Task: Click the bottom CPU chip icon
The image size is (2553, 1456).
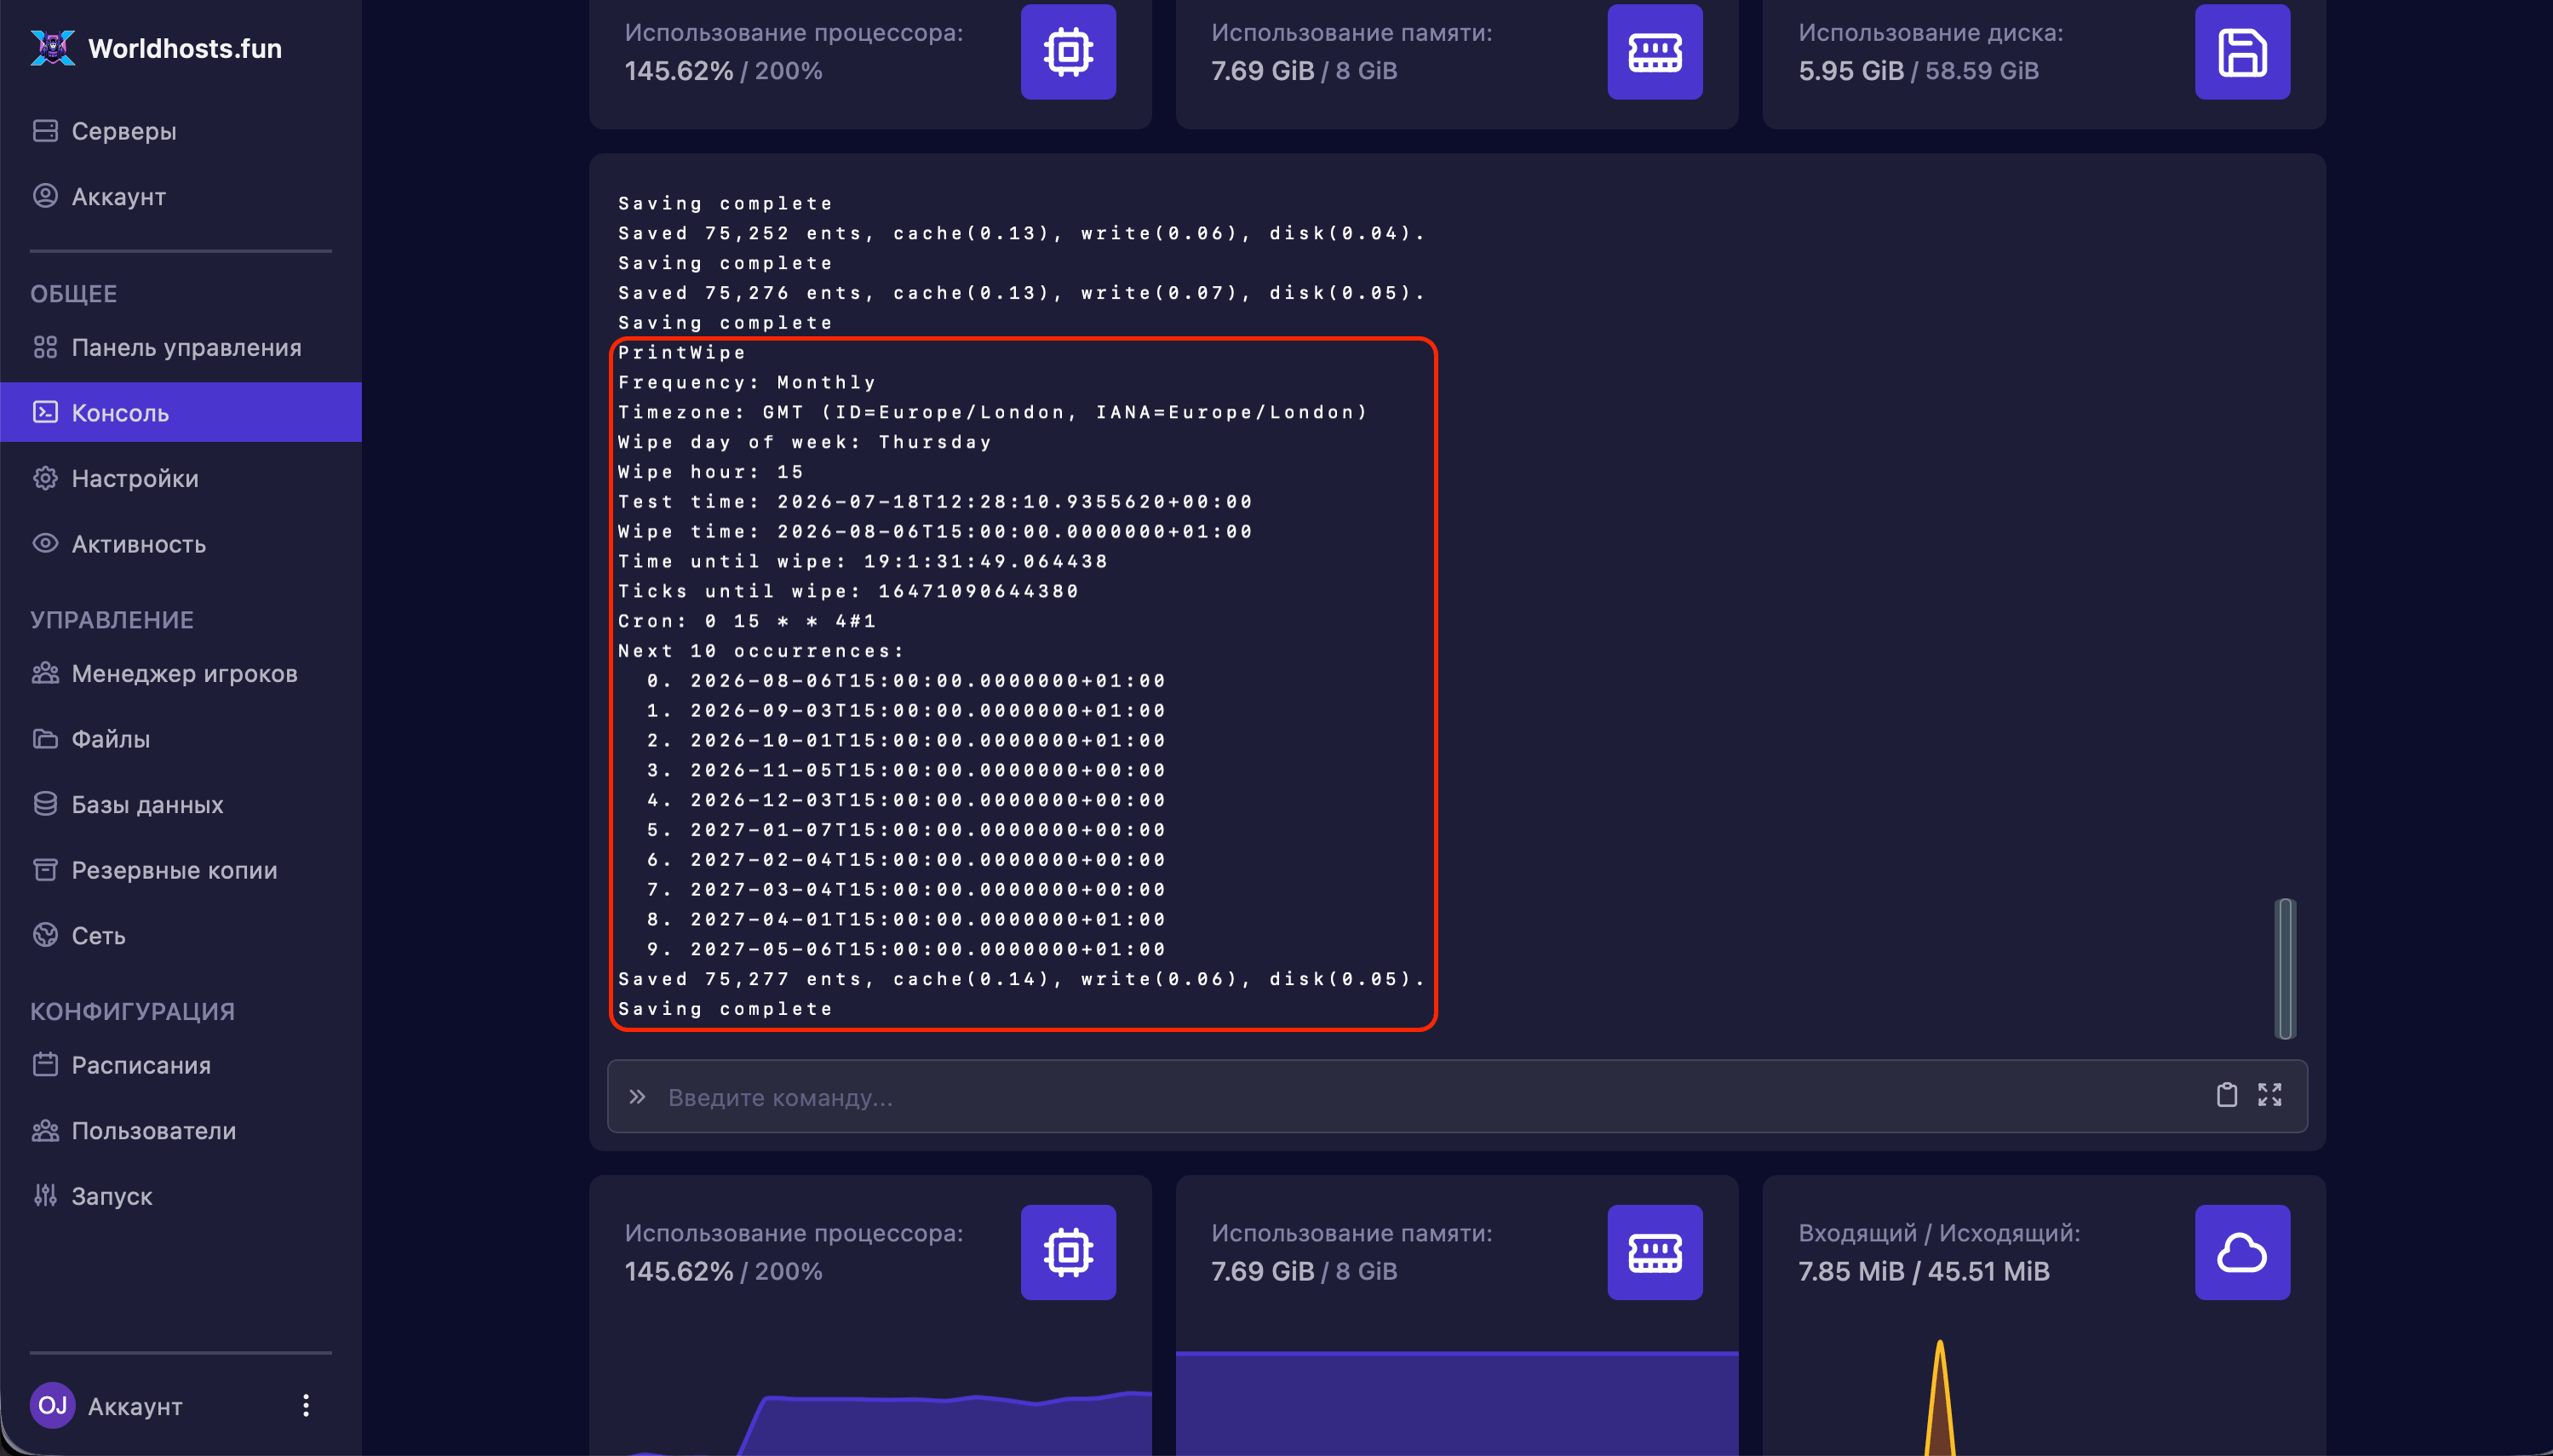Action: tap(1068, 1252)
